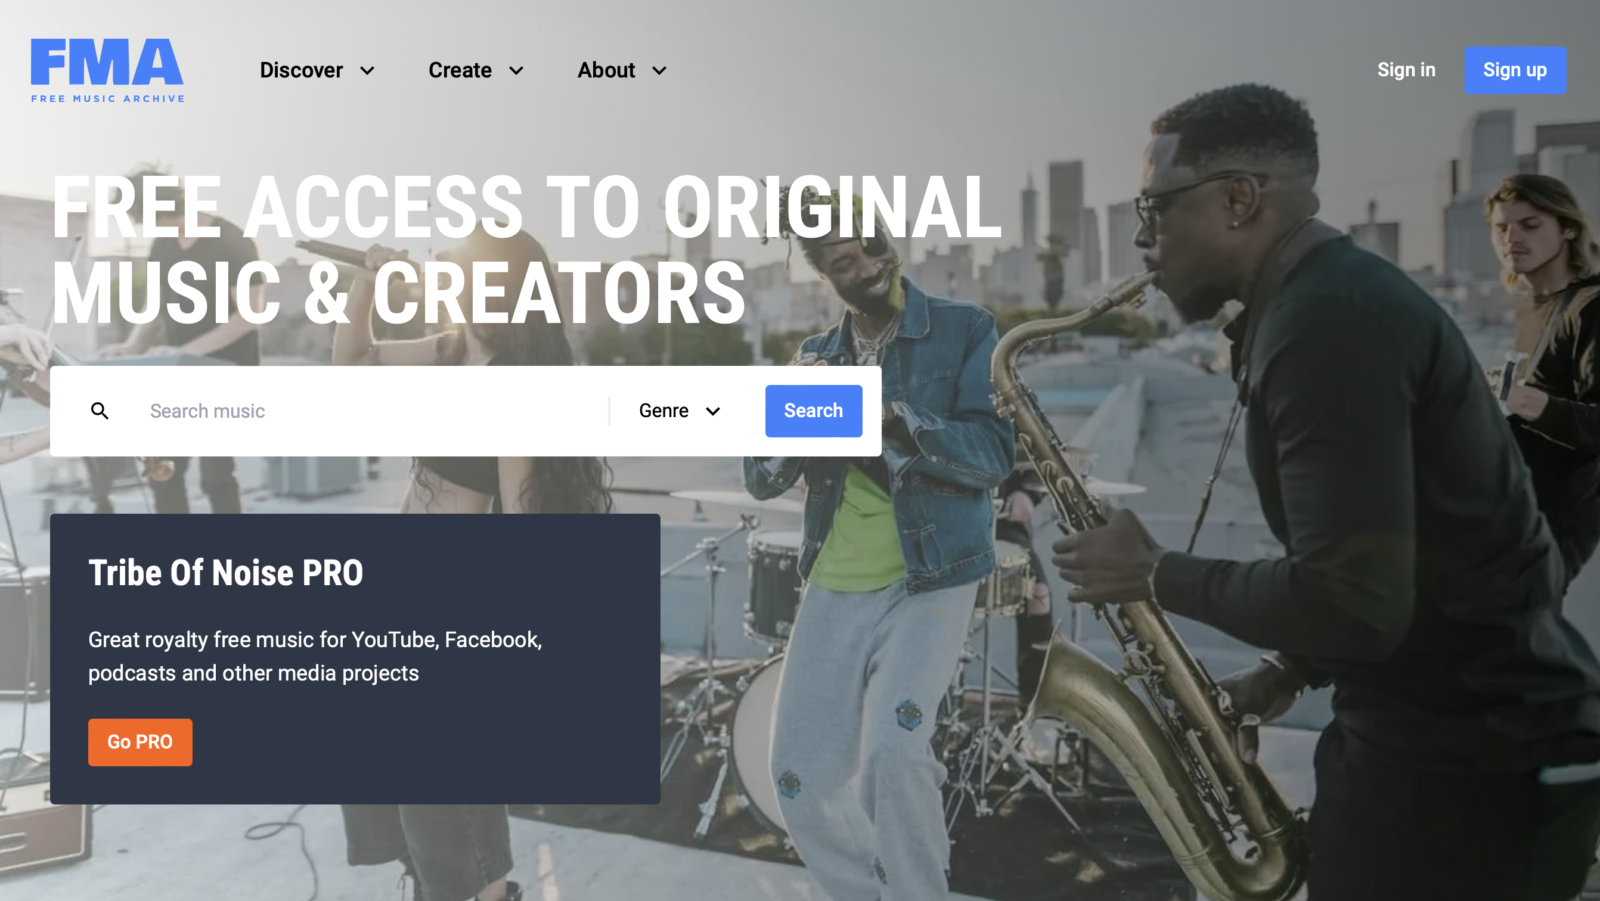
Task: Click the blue Search button
Action: [x=814, y=411]
